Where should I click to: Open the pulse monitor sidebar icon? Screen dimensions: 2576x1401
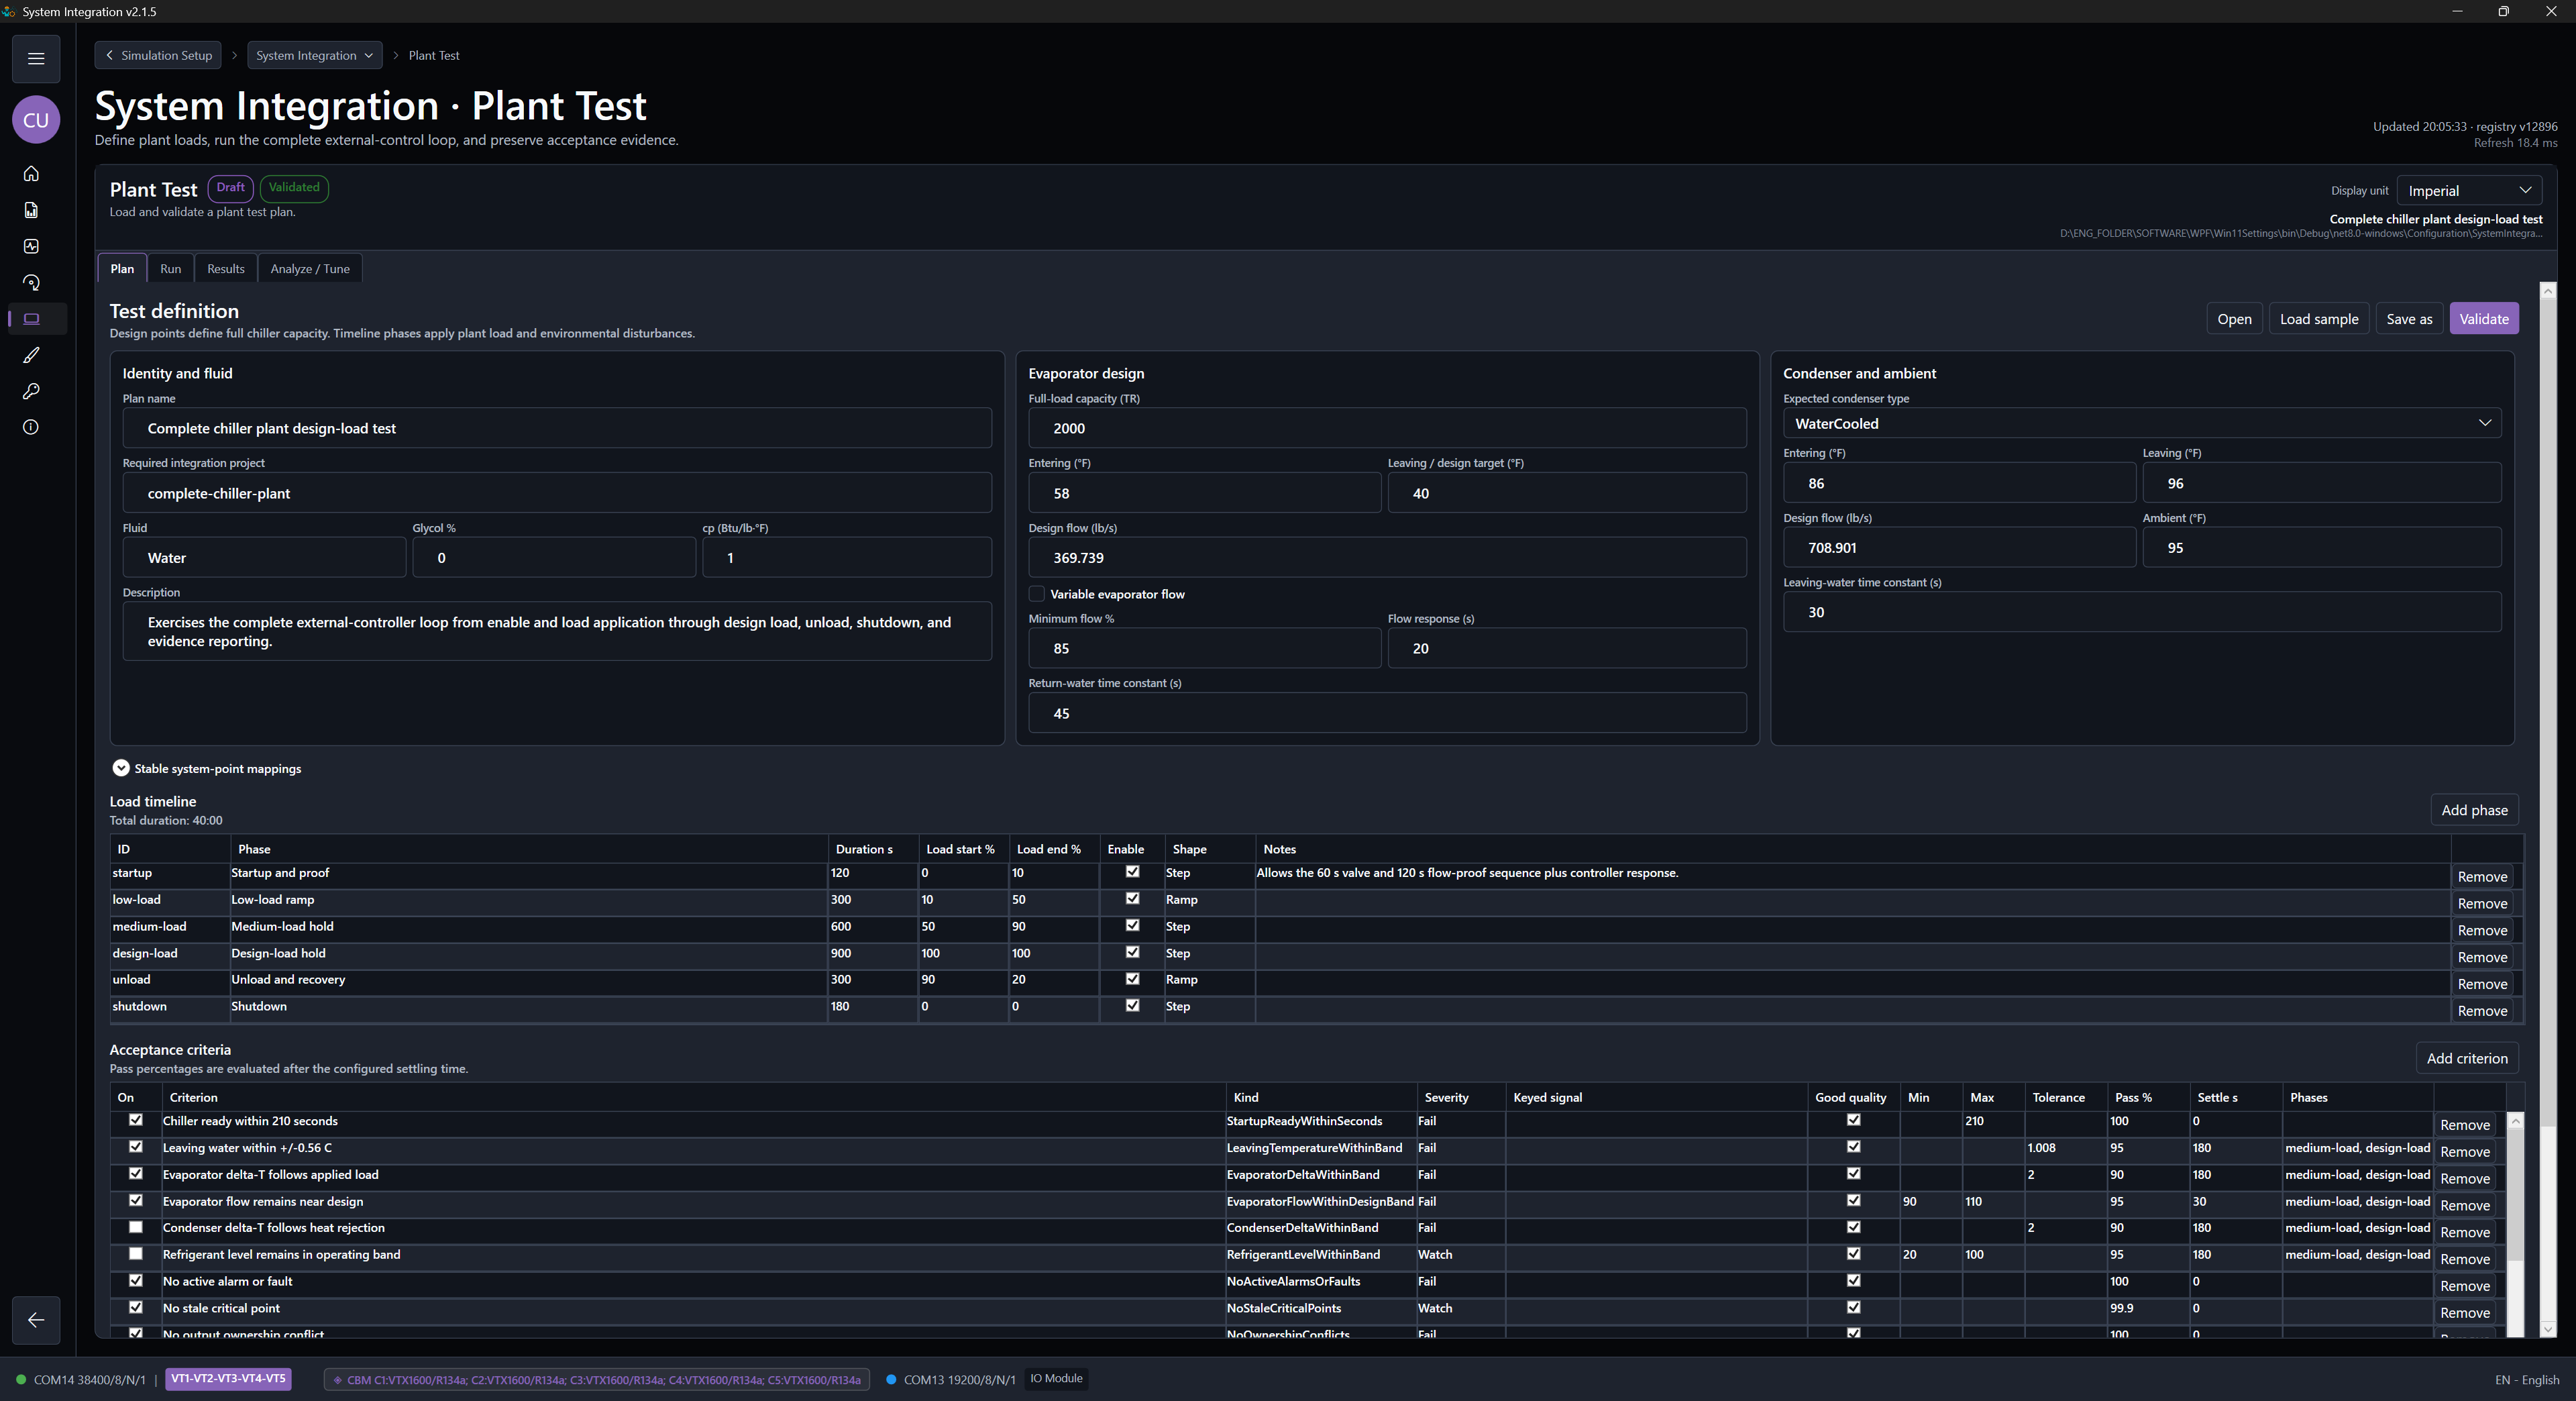pyautogui.click(x=31, y=246)
